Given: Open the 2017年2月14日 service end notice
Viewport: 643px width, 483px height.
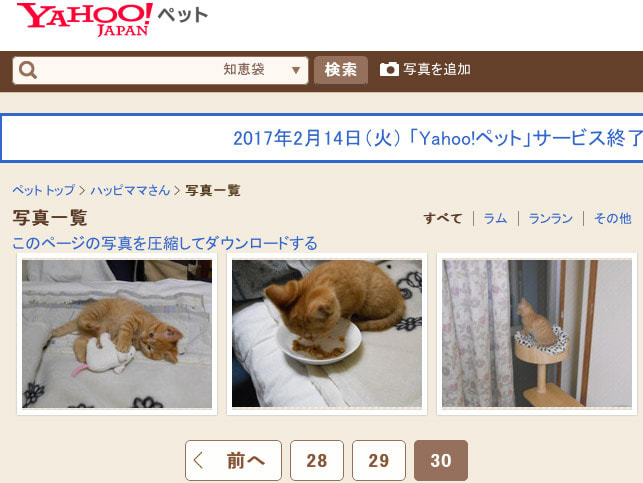Looking at the screenshot, I should (x=438, y=138).
